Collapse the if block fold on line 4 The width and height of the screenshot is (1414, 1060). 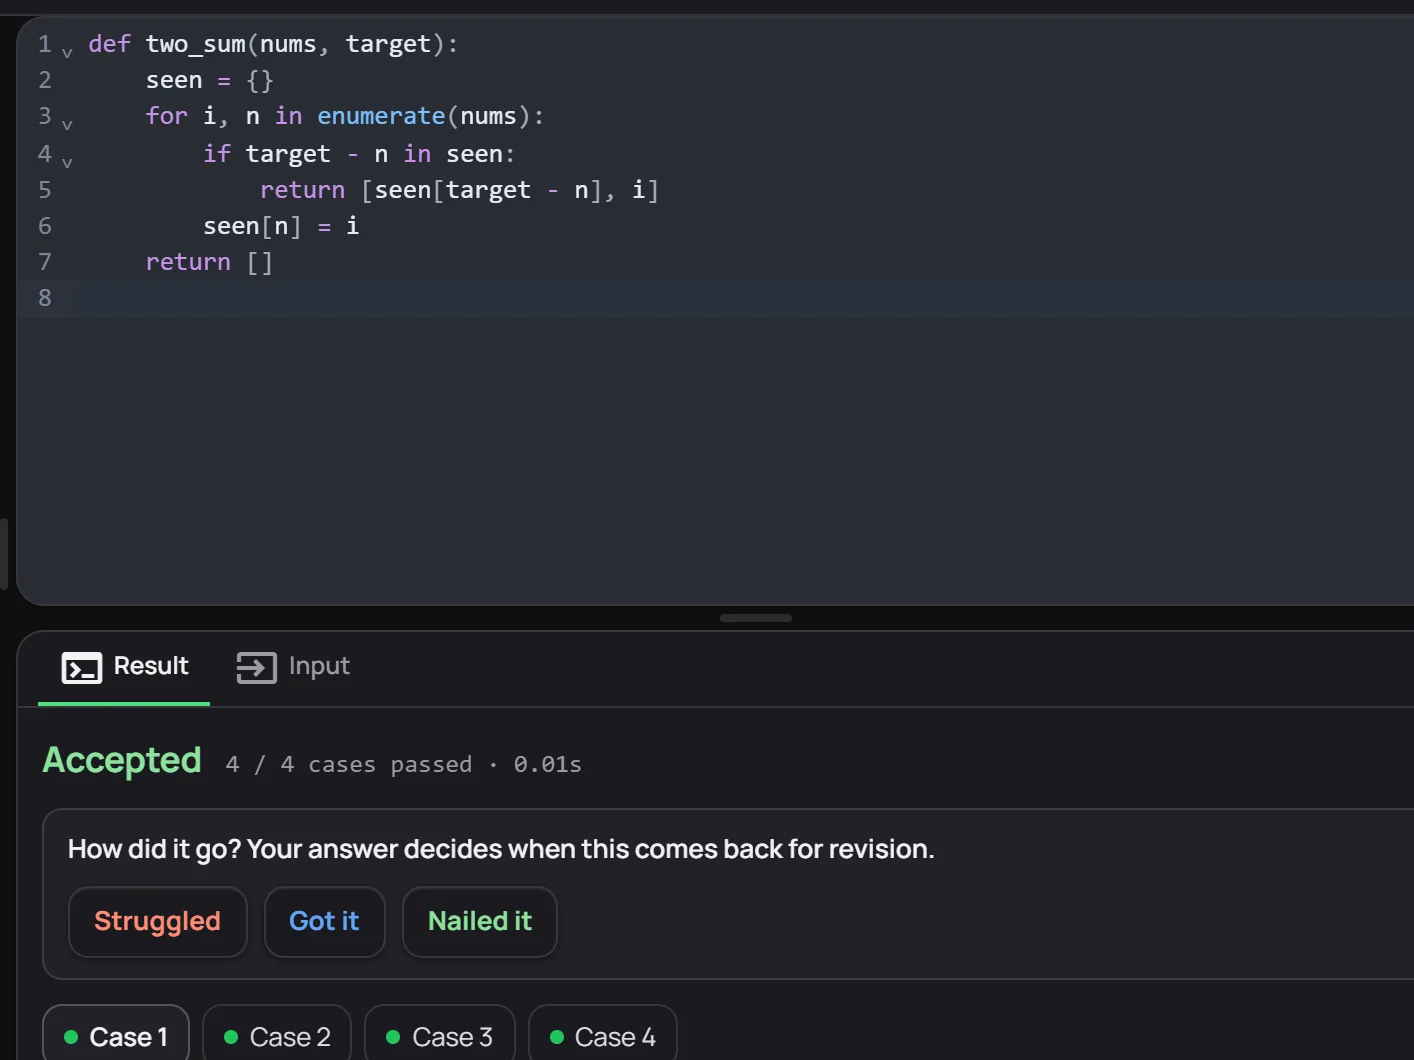[x=67, y=162]
